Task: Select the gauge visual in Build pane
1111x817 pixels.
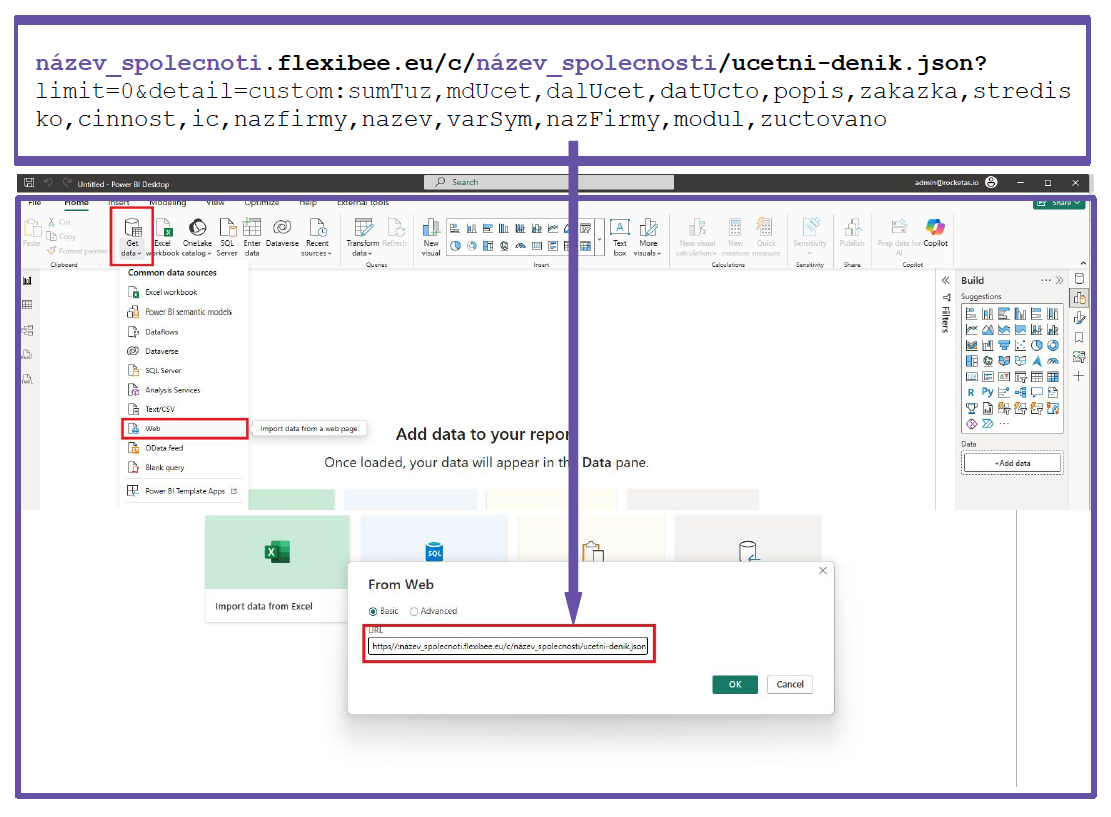Action: (x=1053, y=361)
